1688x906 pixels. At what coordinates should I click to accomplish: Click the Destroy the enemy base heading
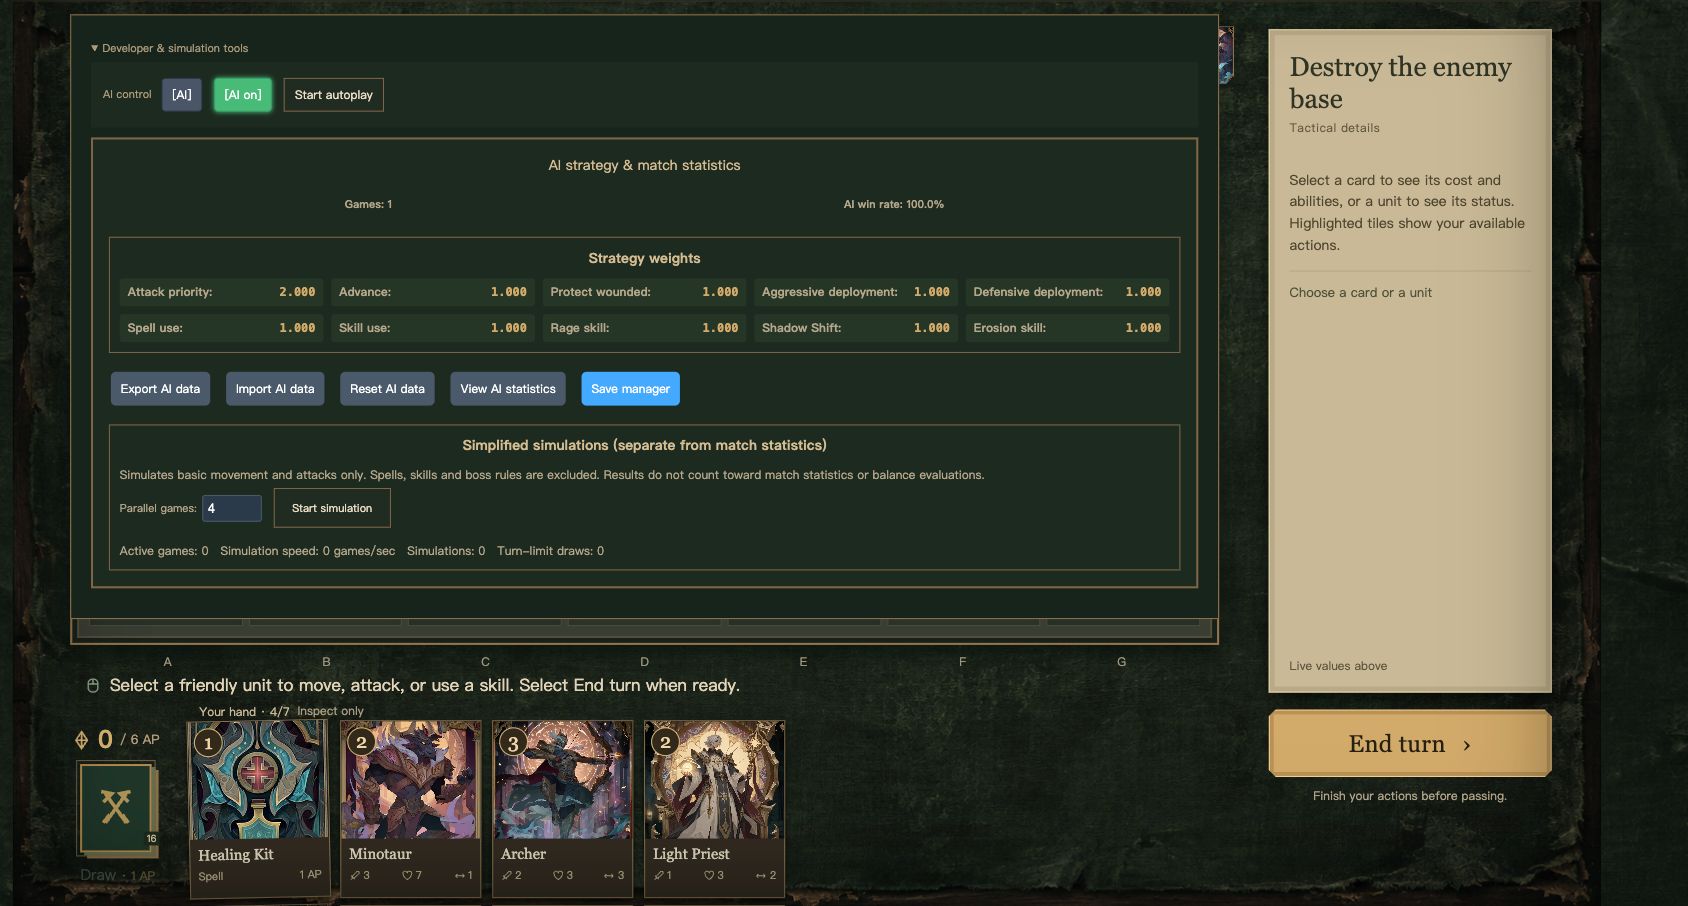tap(1400, 82)
